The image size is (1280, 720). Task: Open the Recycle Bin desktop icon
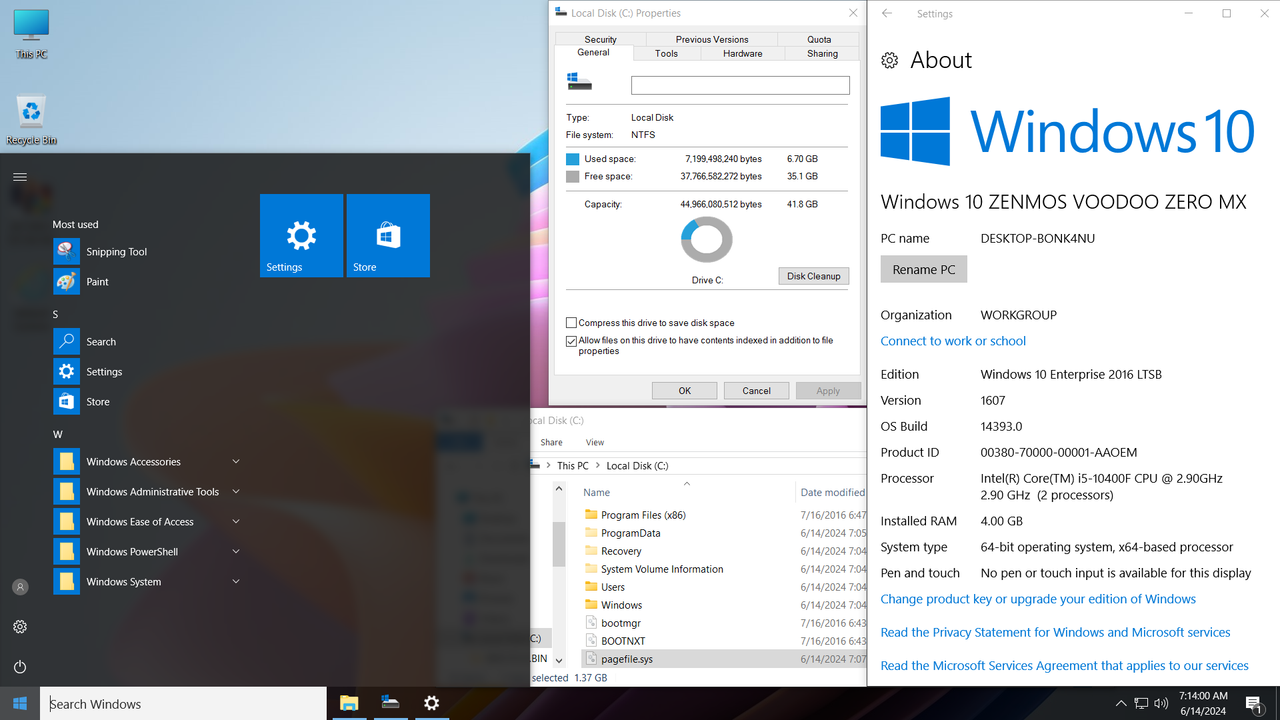tap(32, 120)
